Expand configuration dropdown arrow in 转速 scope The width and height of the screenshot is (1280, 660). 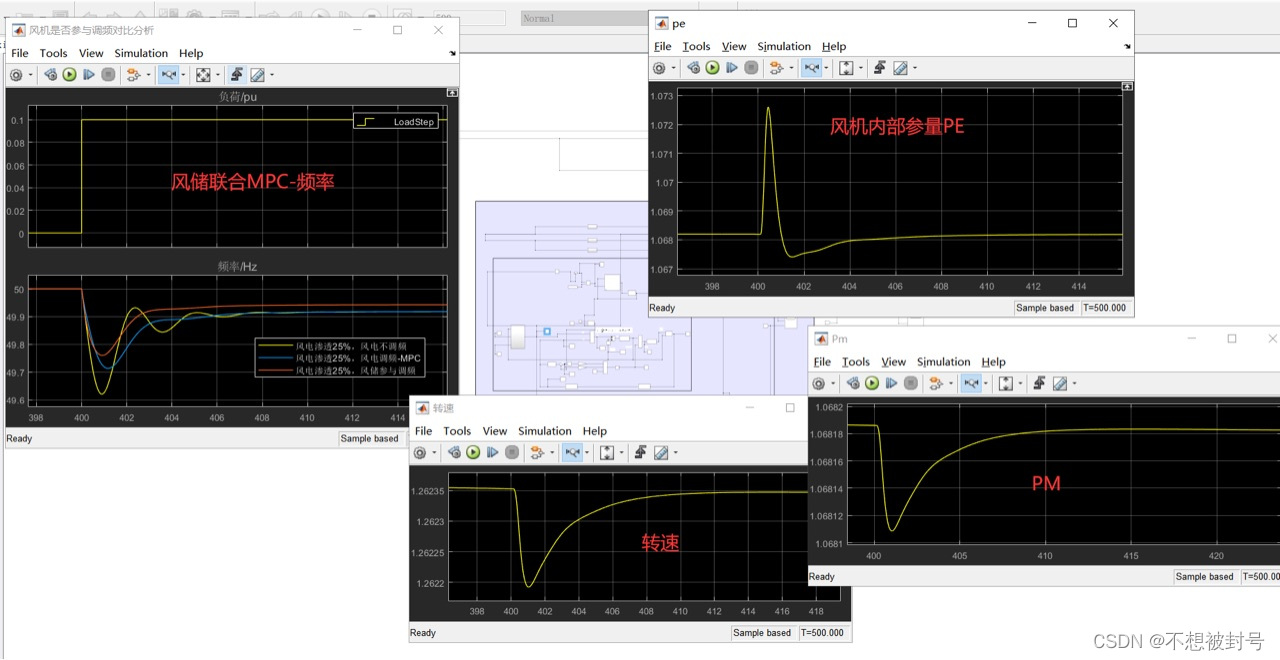tap(435, 453)
